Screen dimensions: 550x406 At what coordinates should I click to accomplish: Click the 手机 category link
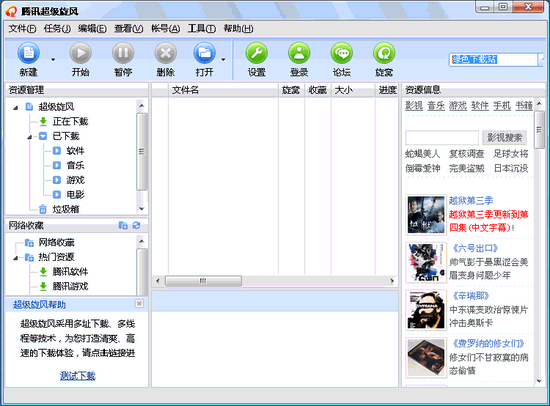[x=502, y=105]
